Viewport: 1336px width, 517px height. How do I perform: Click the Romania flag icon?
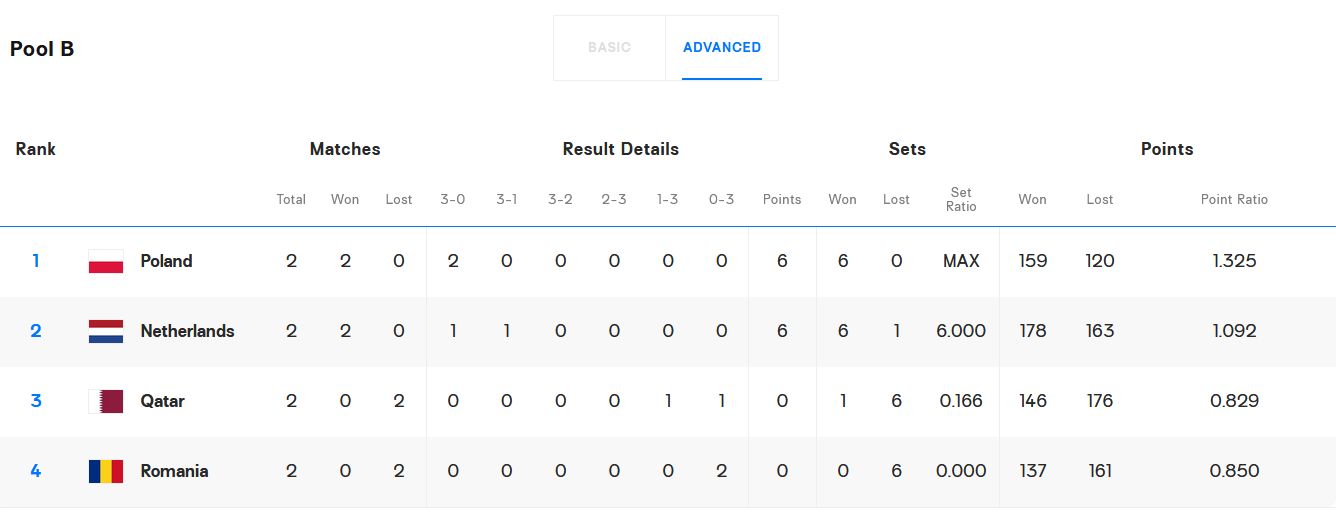(x=106, y=471)
